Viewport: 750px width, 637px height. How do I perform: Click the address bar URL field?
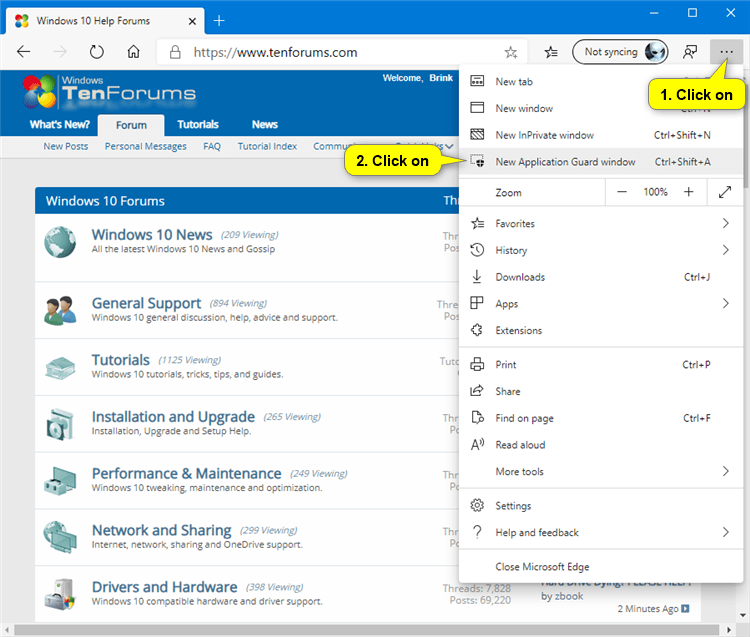[x=342, y=52]
